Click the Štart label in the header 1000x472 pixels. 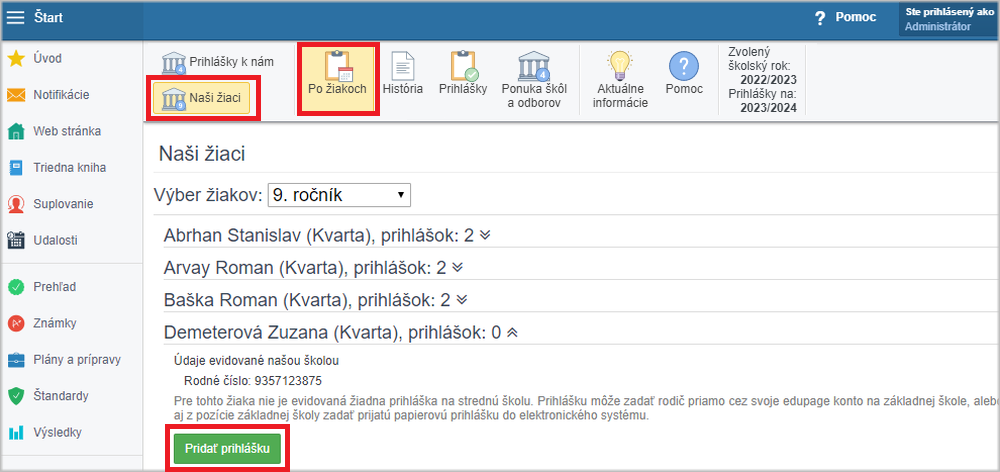point(48,18)
